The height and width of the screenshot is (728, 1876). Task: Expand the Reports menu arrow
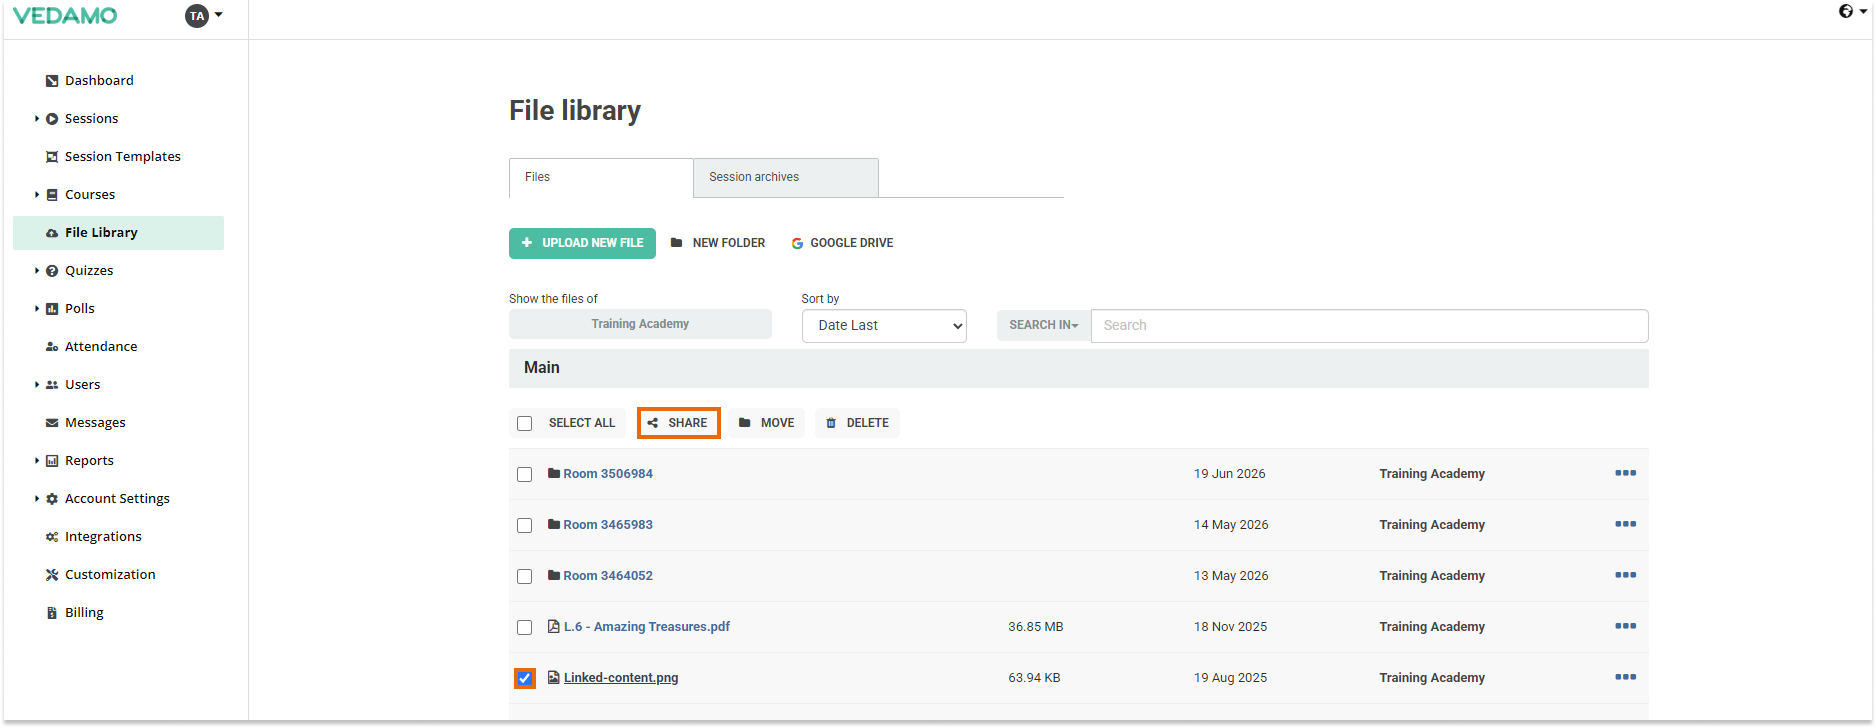[37, 461]
